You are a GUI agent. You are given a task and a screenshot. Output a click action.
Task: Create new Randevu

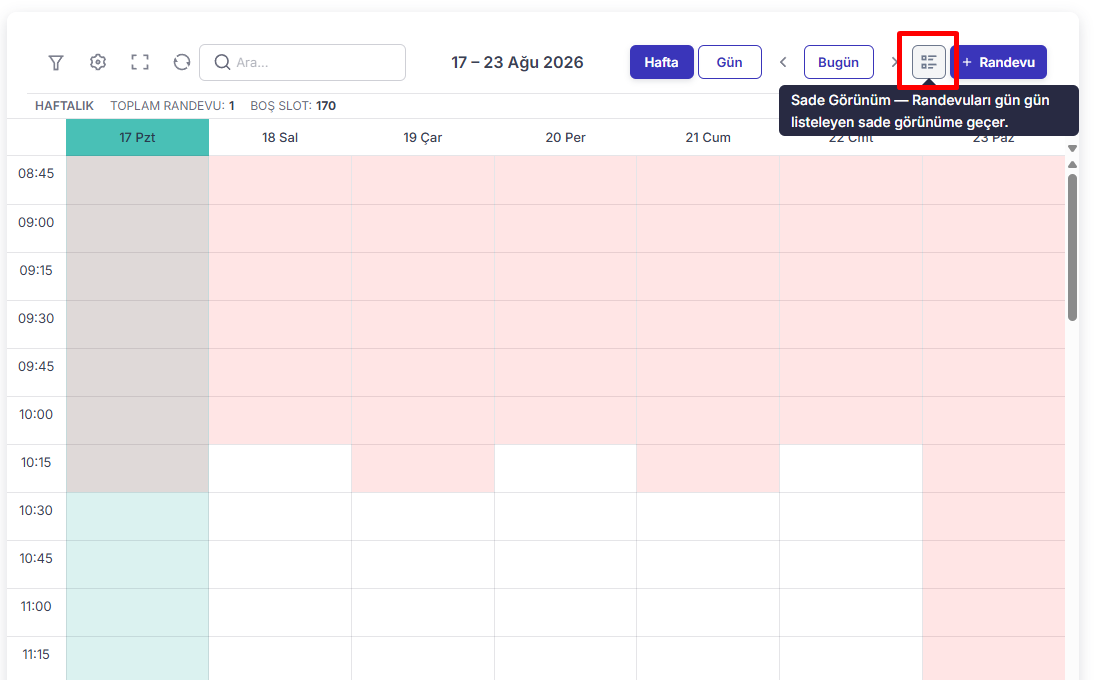pyautogui.click(x=999, y=62)
